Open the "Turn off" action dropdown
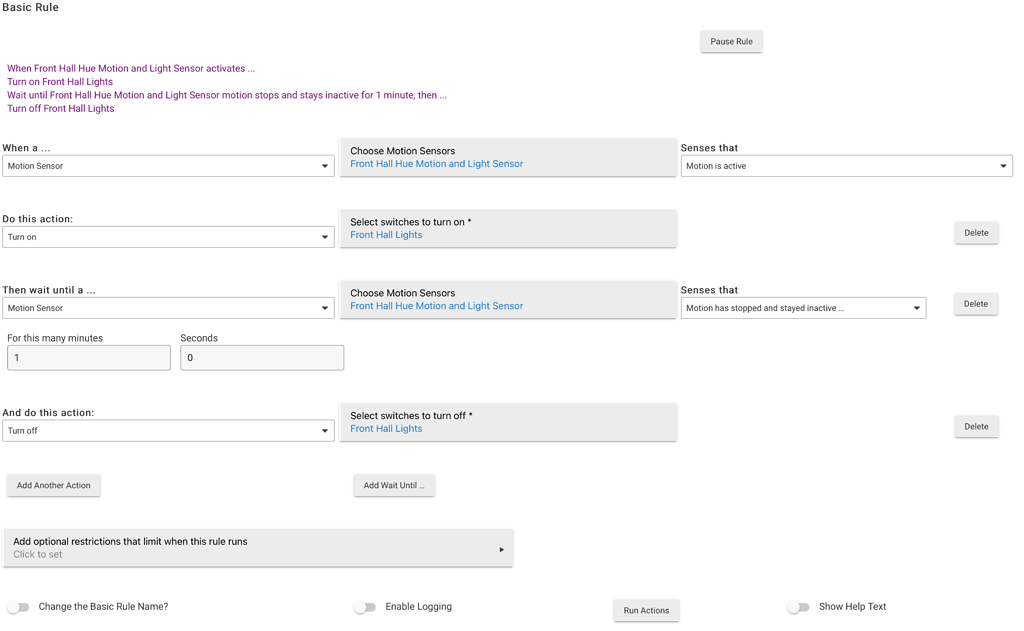This screenshot has width=1024, height=631. (168, 430)
